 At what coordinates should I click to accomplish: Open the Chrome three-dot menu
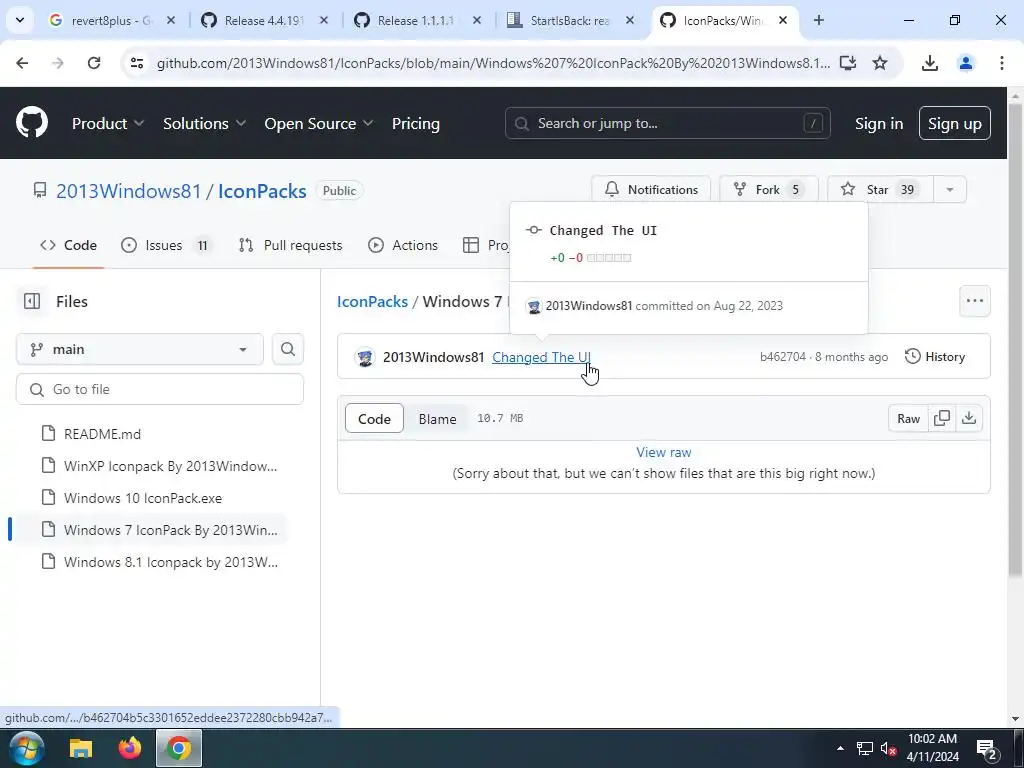coord(1001,63)
